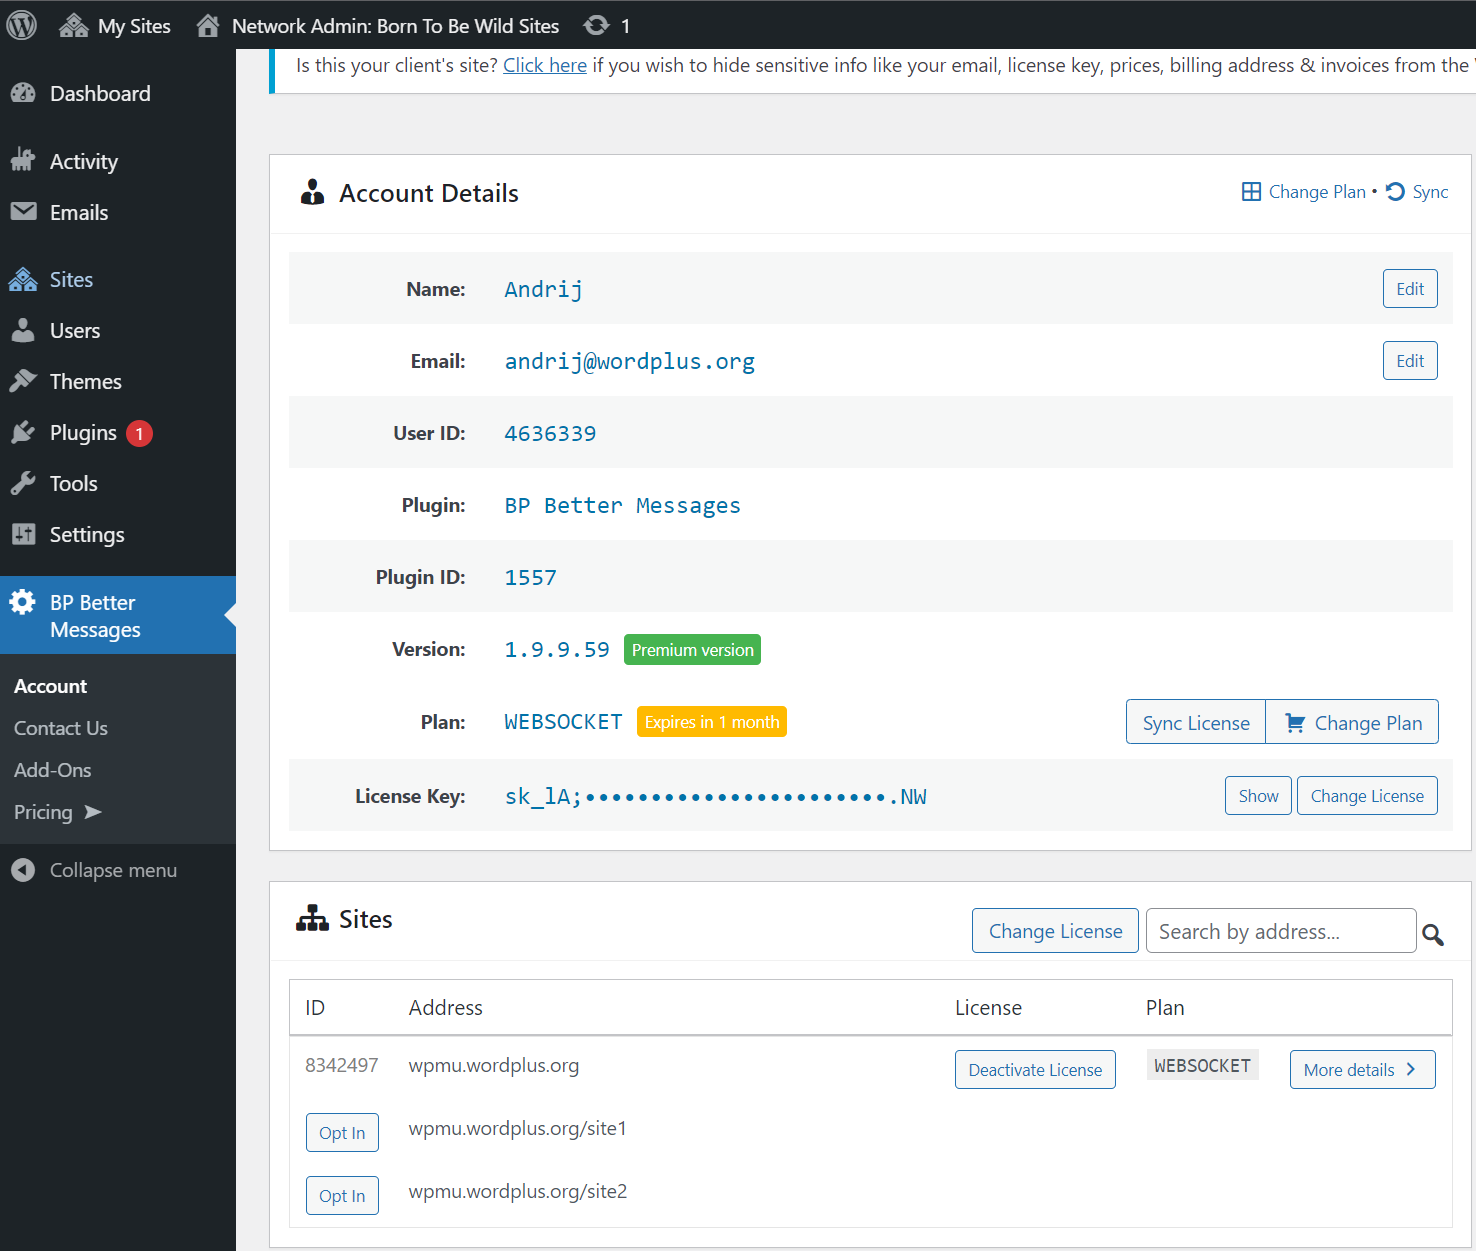
Task: Edit the Email address
Action: click(x=1410, y=361)
